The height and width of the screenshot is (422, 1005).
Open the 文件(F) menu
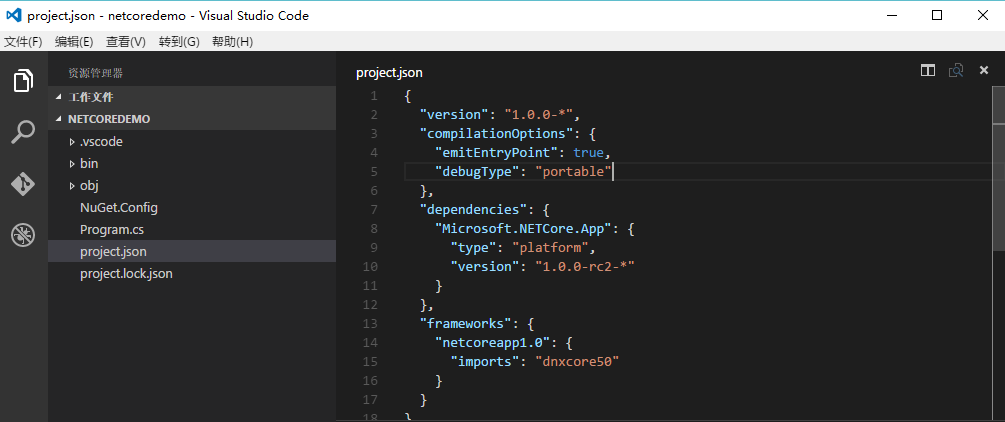click(x=23, y=42)
